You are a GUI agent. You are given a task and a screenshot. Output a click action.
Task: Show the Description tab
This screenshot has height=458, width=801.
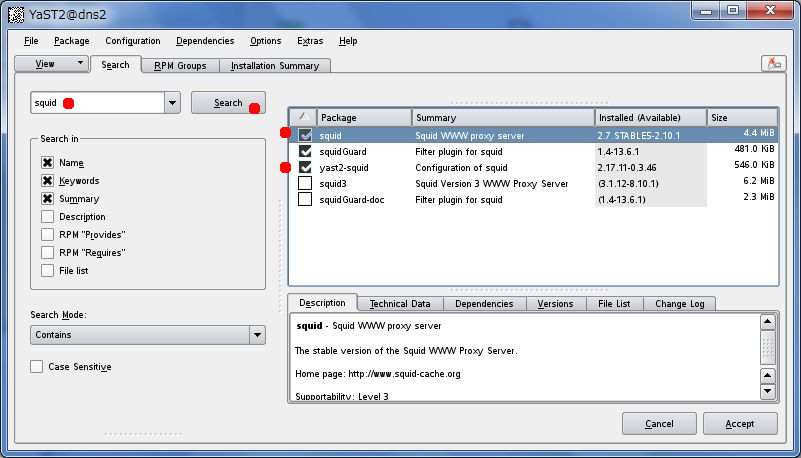(322, 303)
